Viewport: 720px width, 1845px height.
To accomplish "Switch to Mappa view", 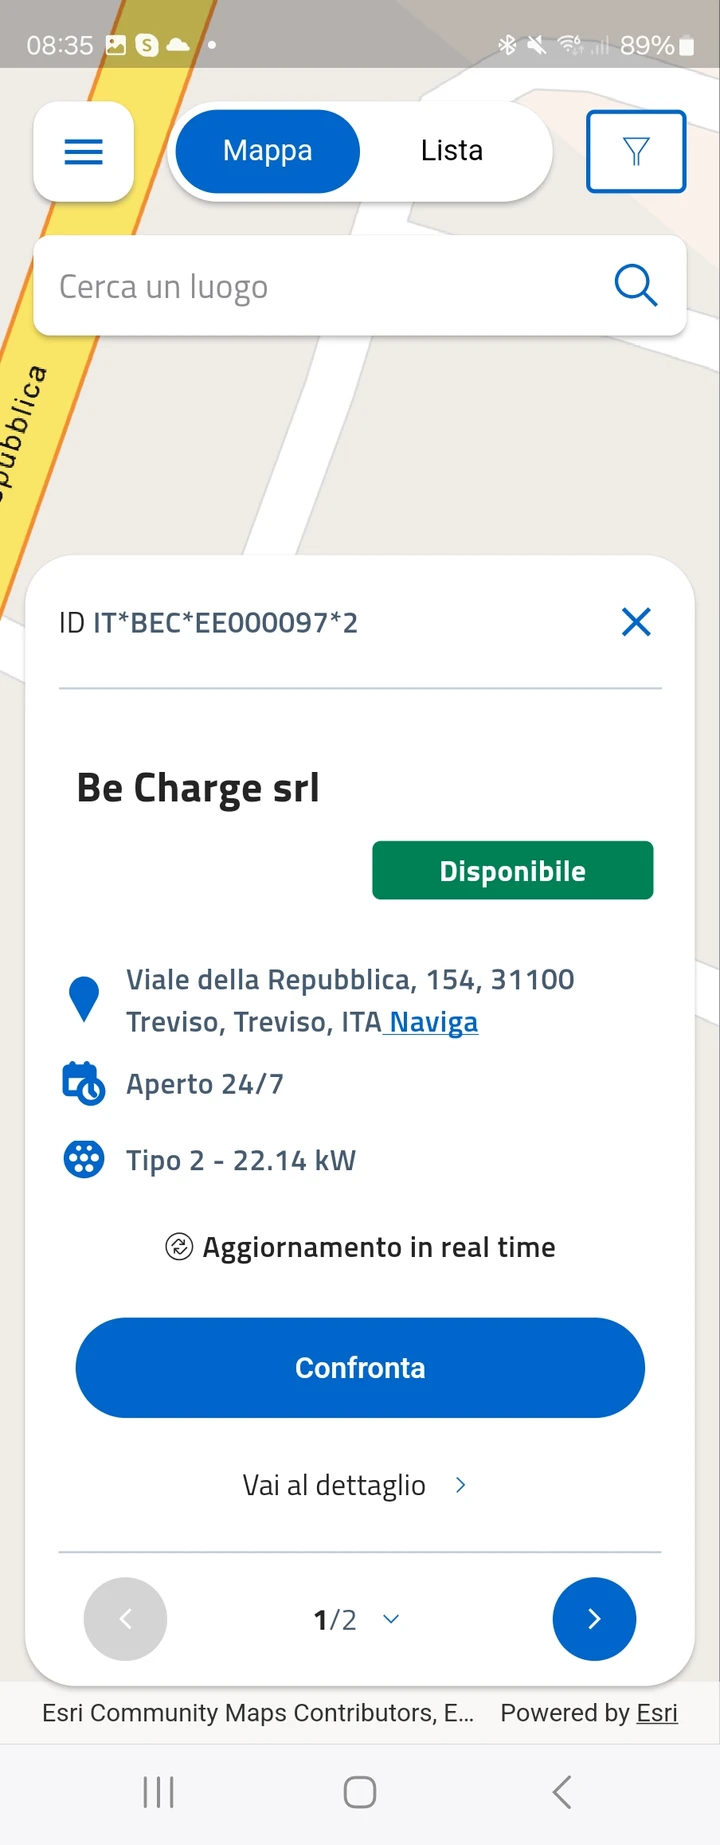I will (267, 151).
